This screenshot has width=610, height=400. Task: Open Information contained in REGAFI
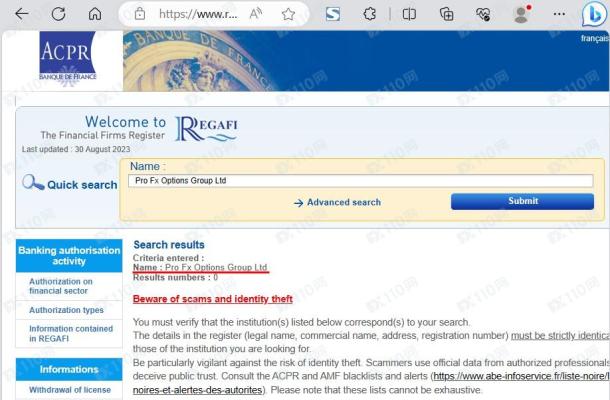click(x=71, y=333)
